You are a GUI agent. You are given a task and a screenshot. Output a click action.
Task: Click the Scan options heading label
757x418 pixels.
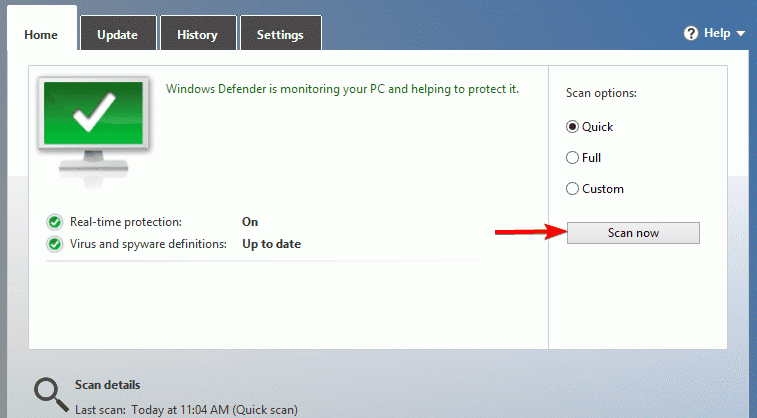point(601,93)
